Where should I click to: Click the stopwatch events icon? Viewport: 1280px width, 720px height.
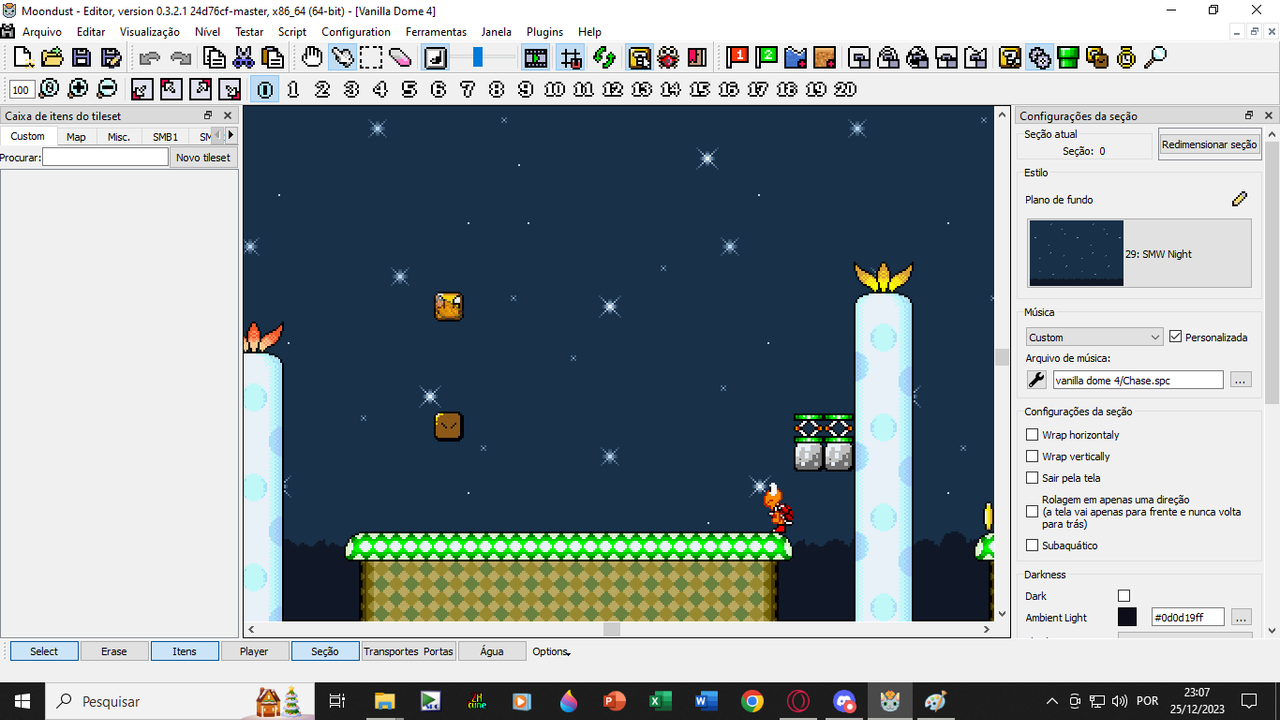coord(1126,58)
